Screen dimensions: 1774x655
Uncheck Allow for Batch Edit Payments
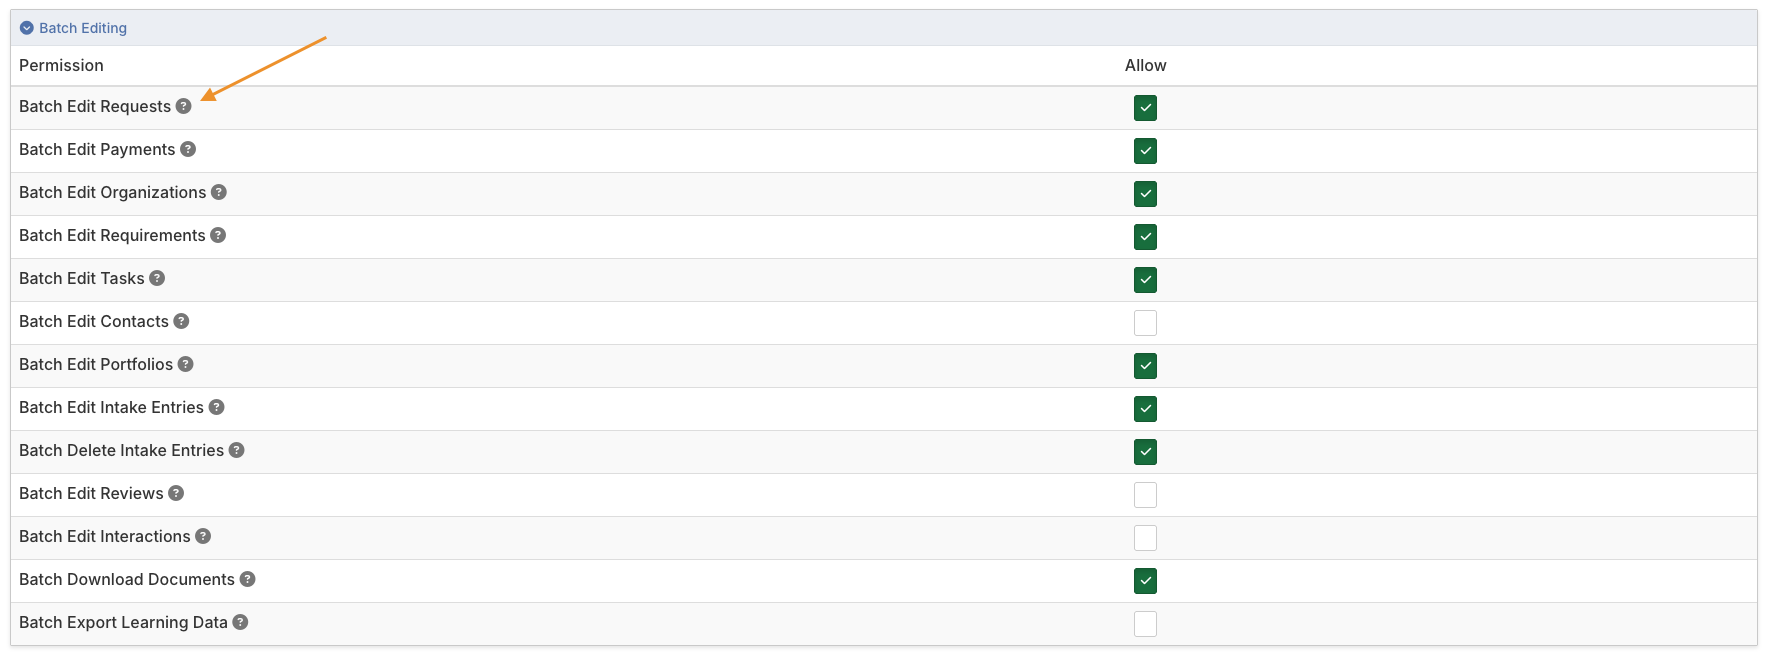1145,151
